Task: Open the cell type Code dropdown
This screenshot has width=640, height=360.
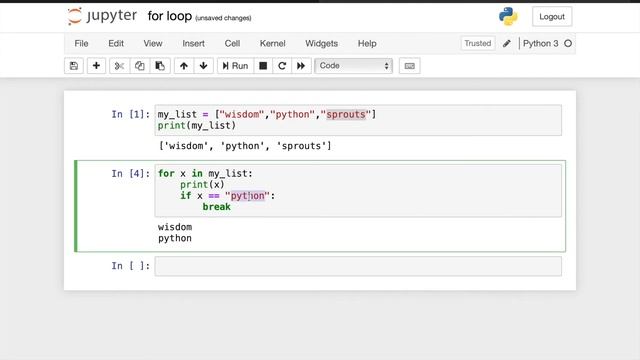Action: (353, 66)
